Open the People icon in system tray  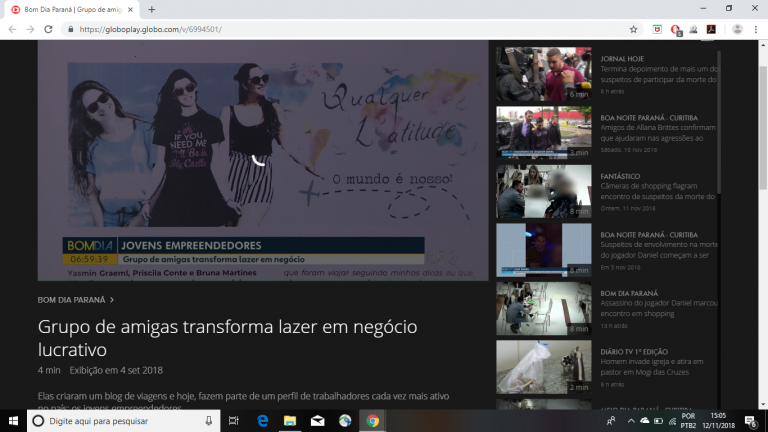(x=611, y=421)
